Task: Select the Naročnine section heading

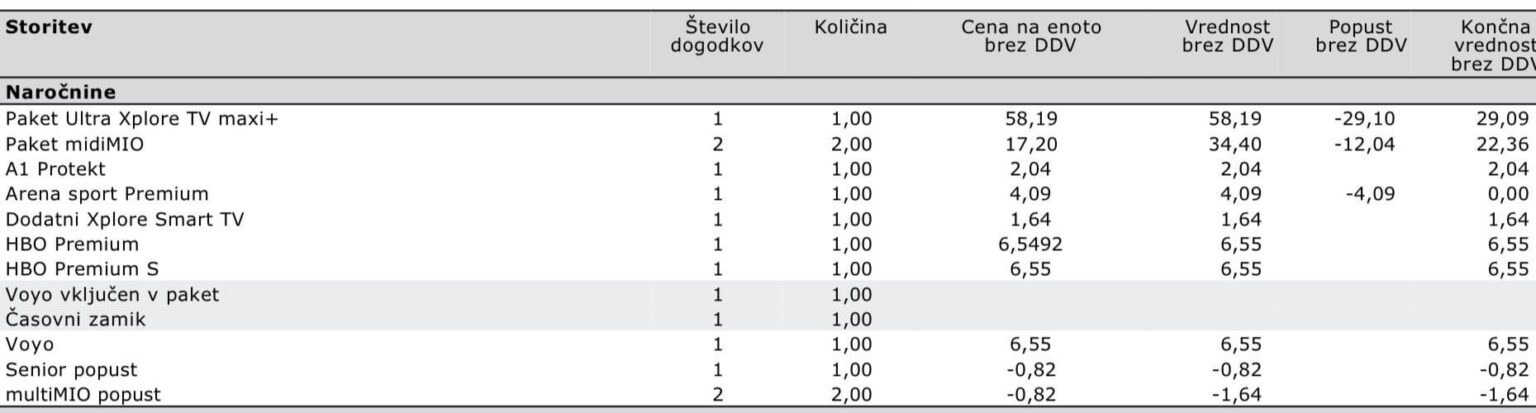Action: pos(60,92)
